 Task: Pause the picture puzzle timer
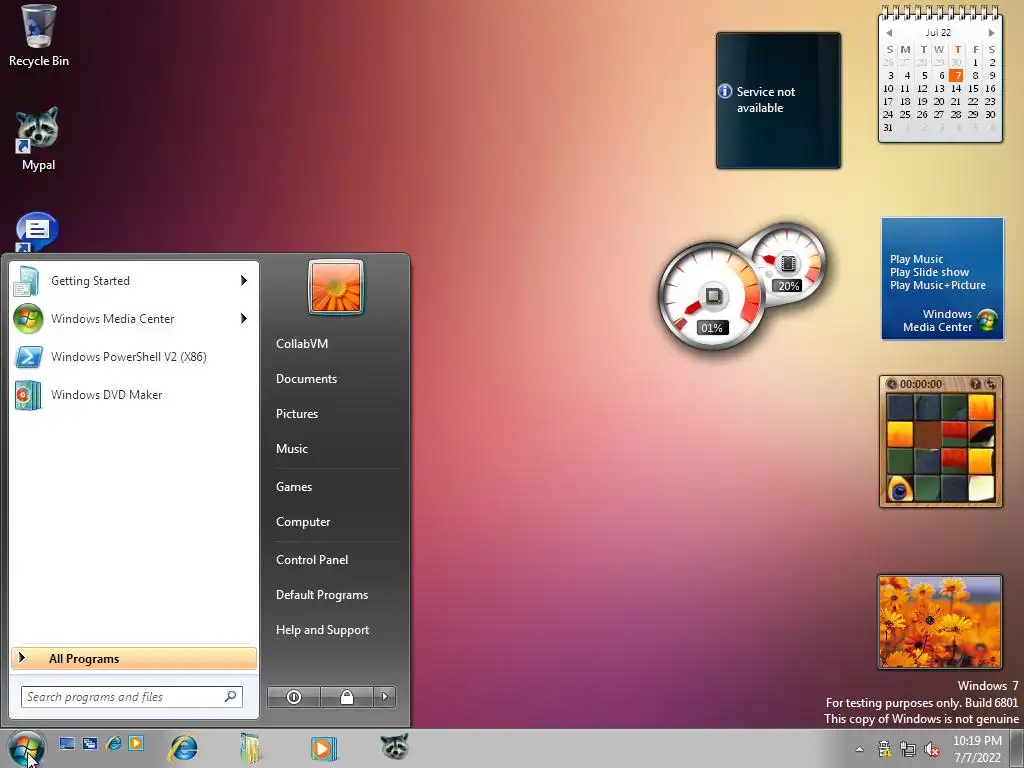click(x=891, y=384)
